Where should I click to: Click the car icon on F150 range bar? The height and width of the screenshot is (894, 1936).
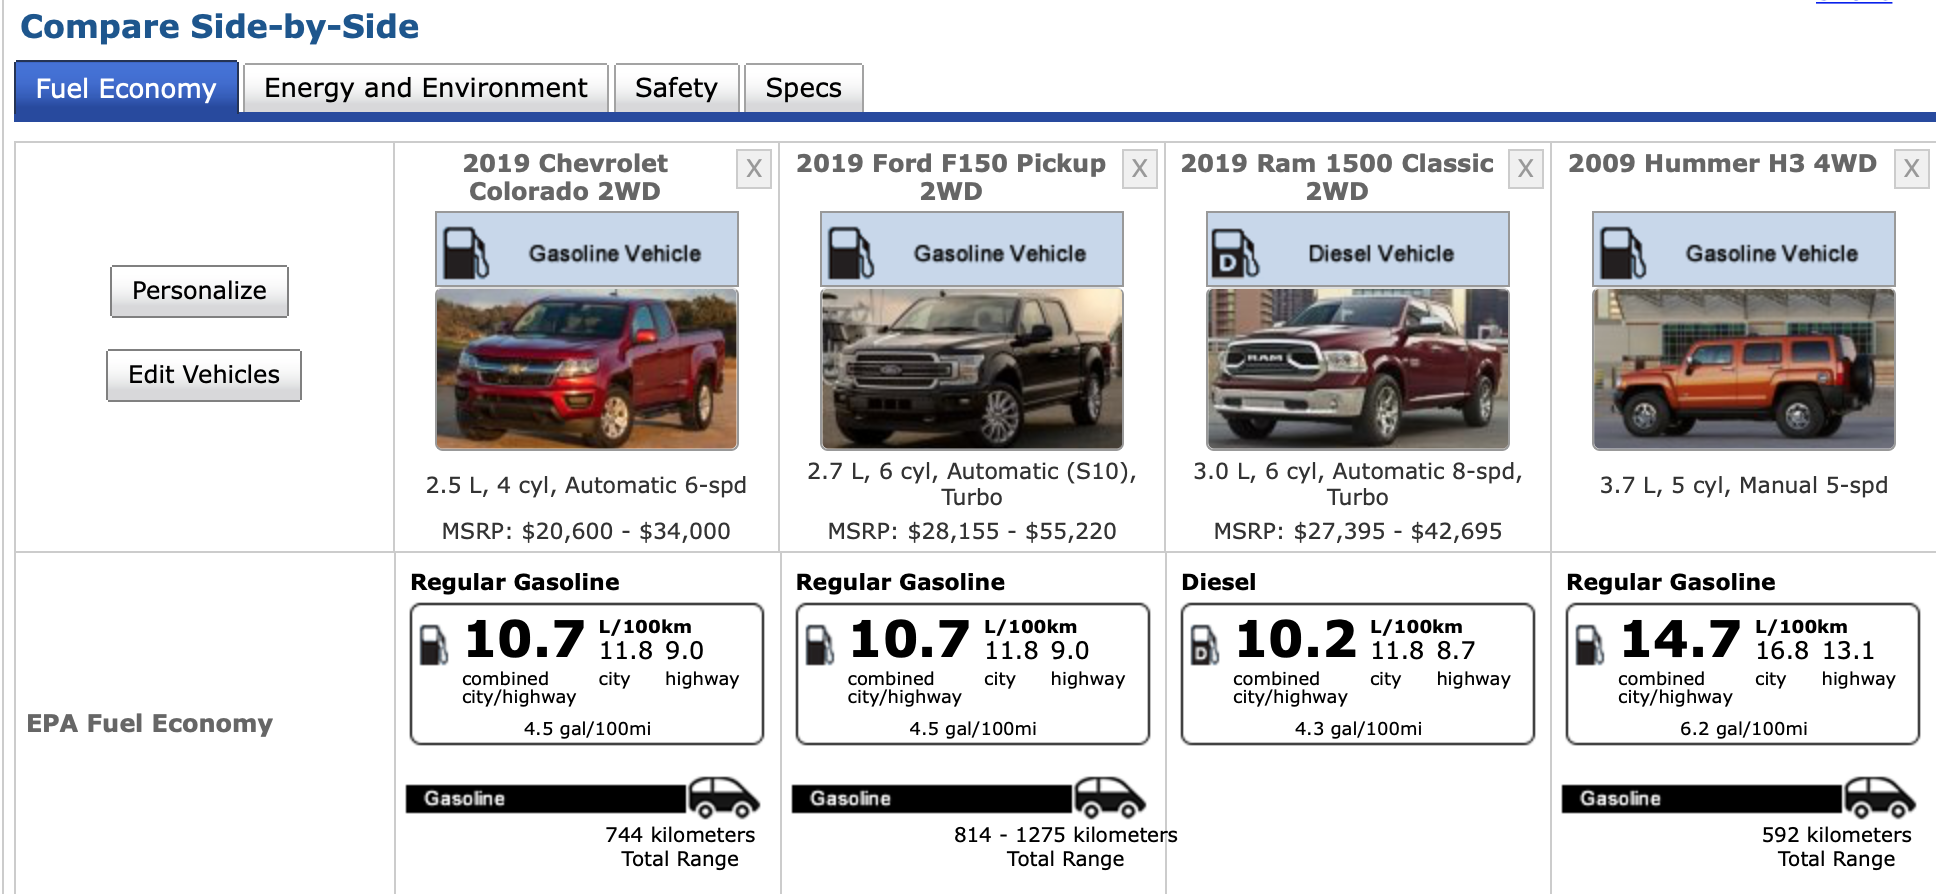click(1110, 798)
